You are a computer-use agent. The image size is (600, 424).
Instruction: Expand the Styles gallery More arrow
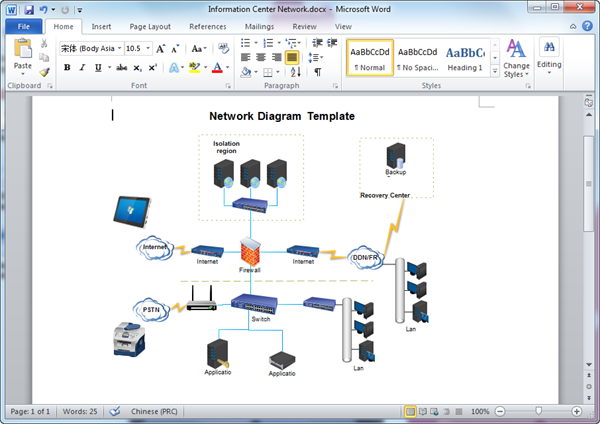tap(495, 71)
